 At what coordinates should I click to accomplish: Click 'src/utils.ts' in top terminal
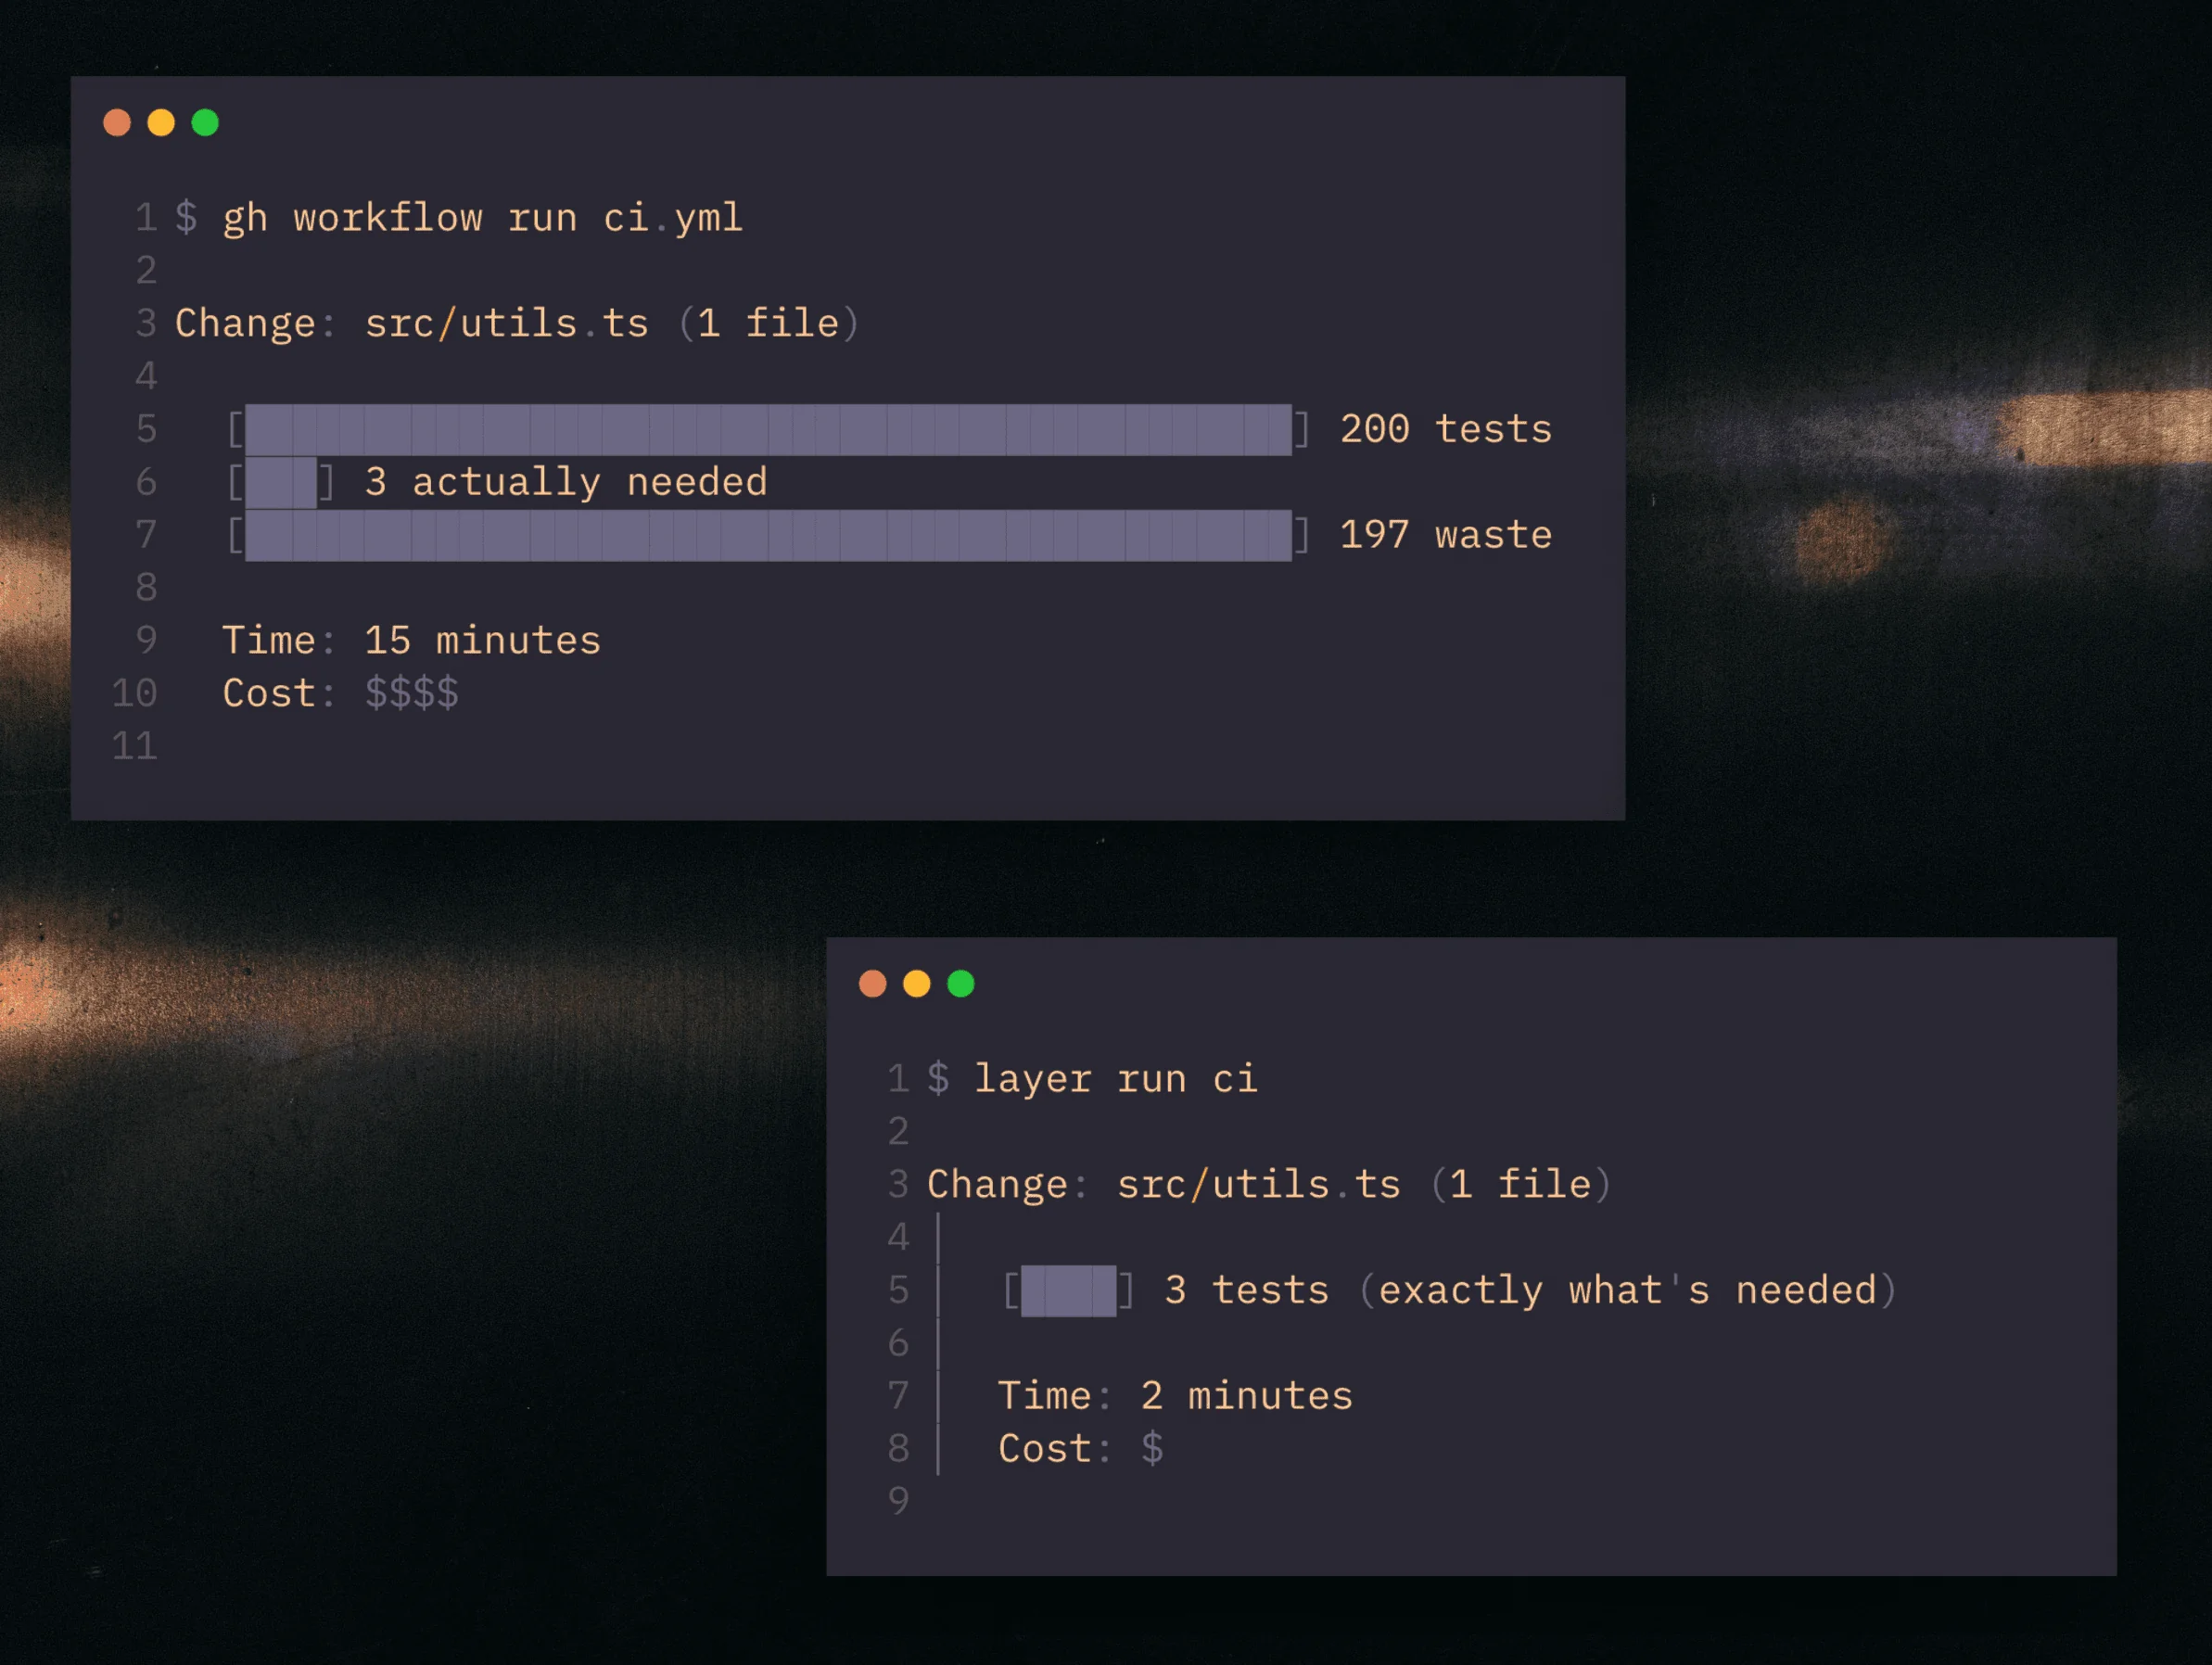pos(506,324)
